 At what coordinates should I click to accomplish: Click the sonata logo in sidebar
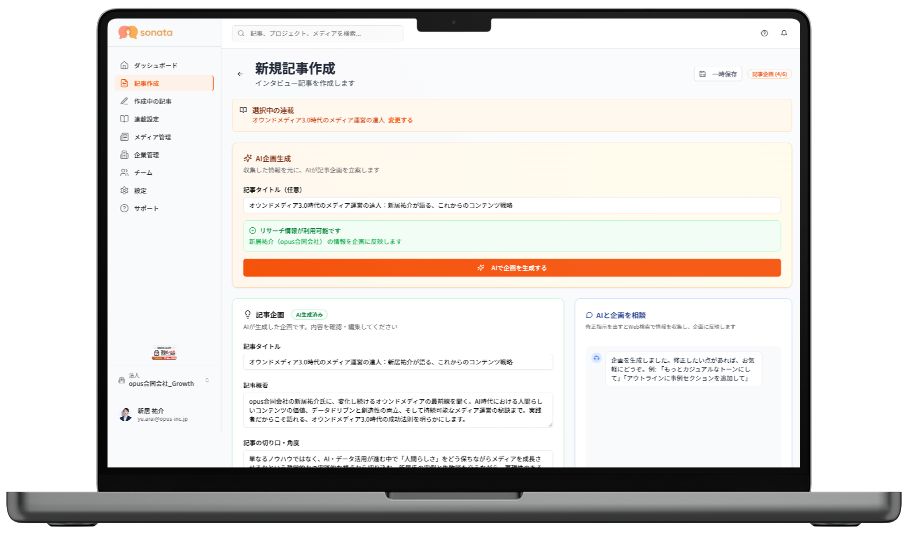145,33
